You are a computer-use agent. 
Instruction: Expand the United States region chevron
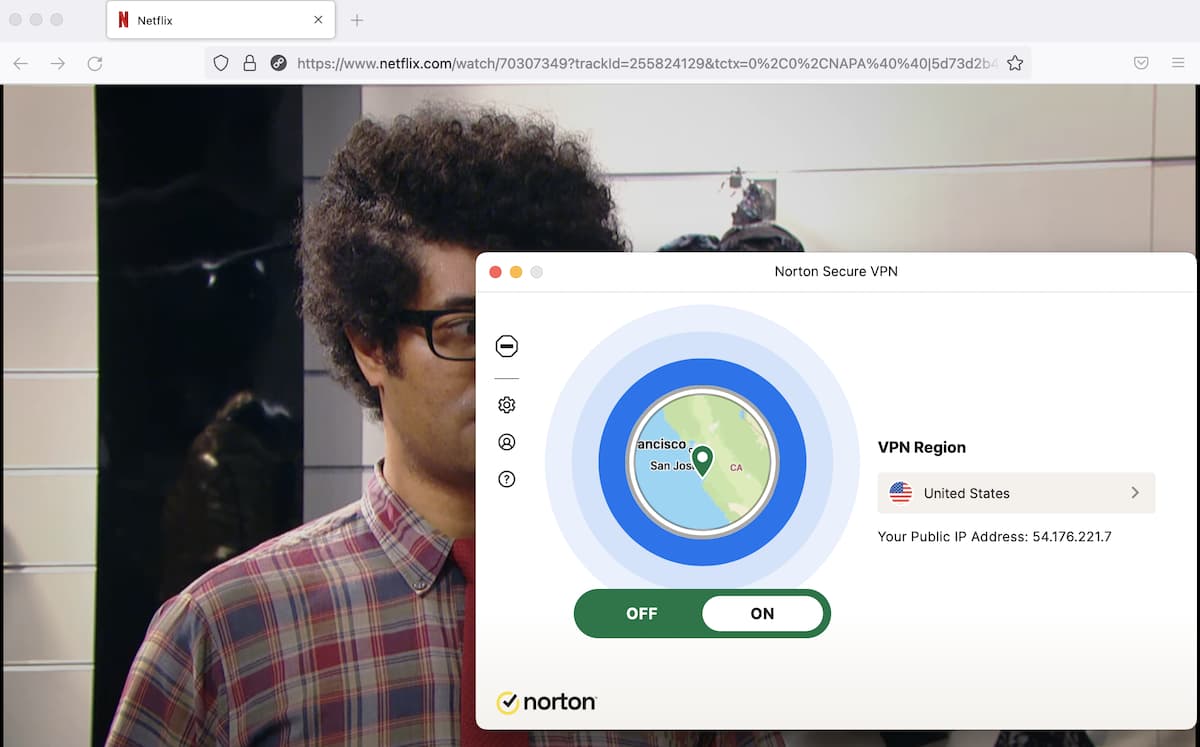click(1134, 492)
